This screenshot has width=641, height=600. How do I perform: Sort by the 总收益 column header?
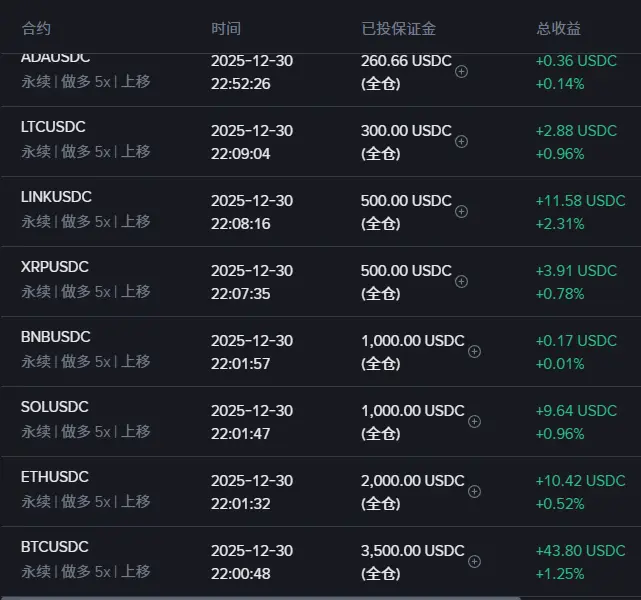click(558, 28)
